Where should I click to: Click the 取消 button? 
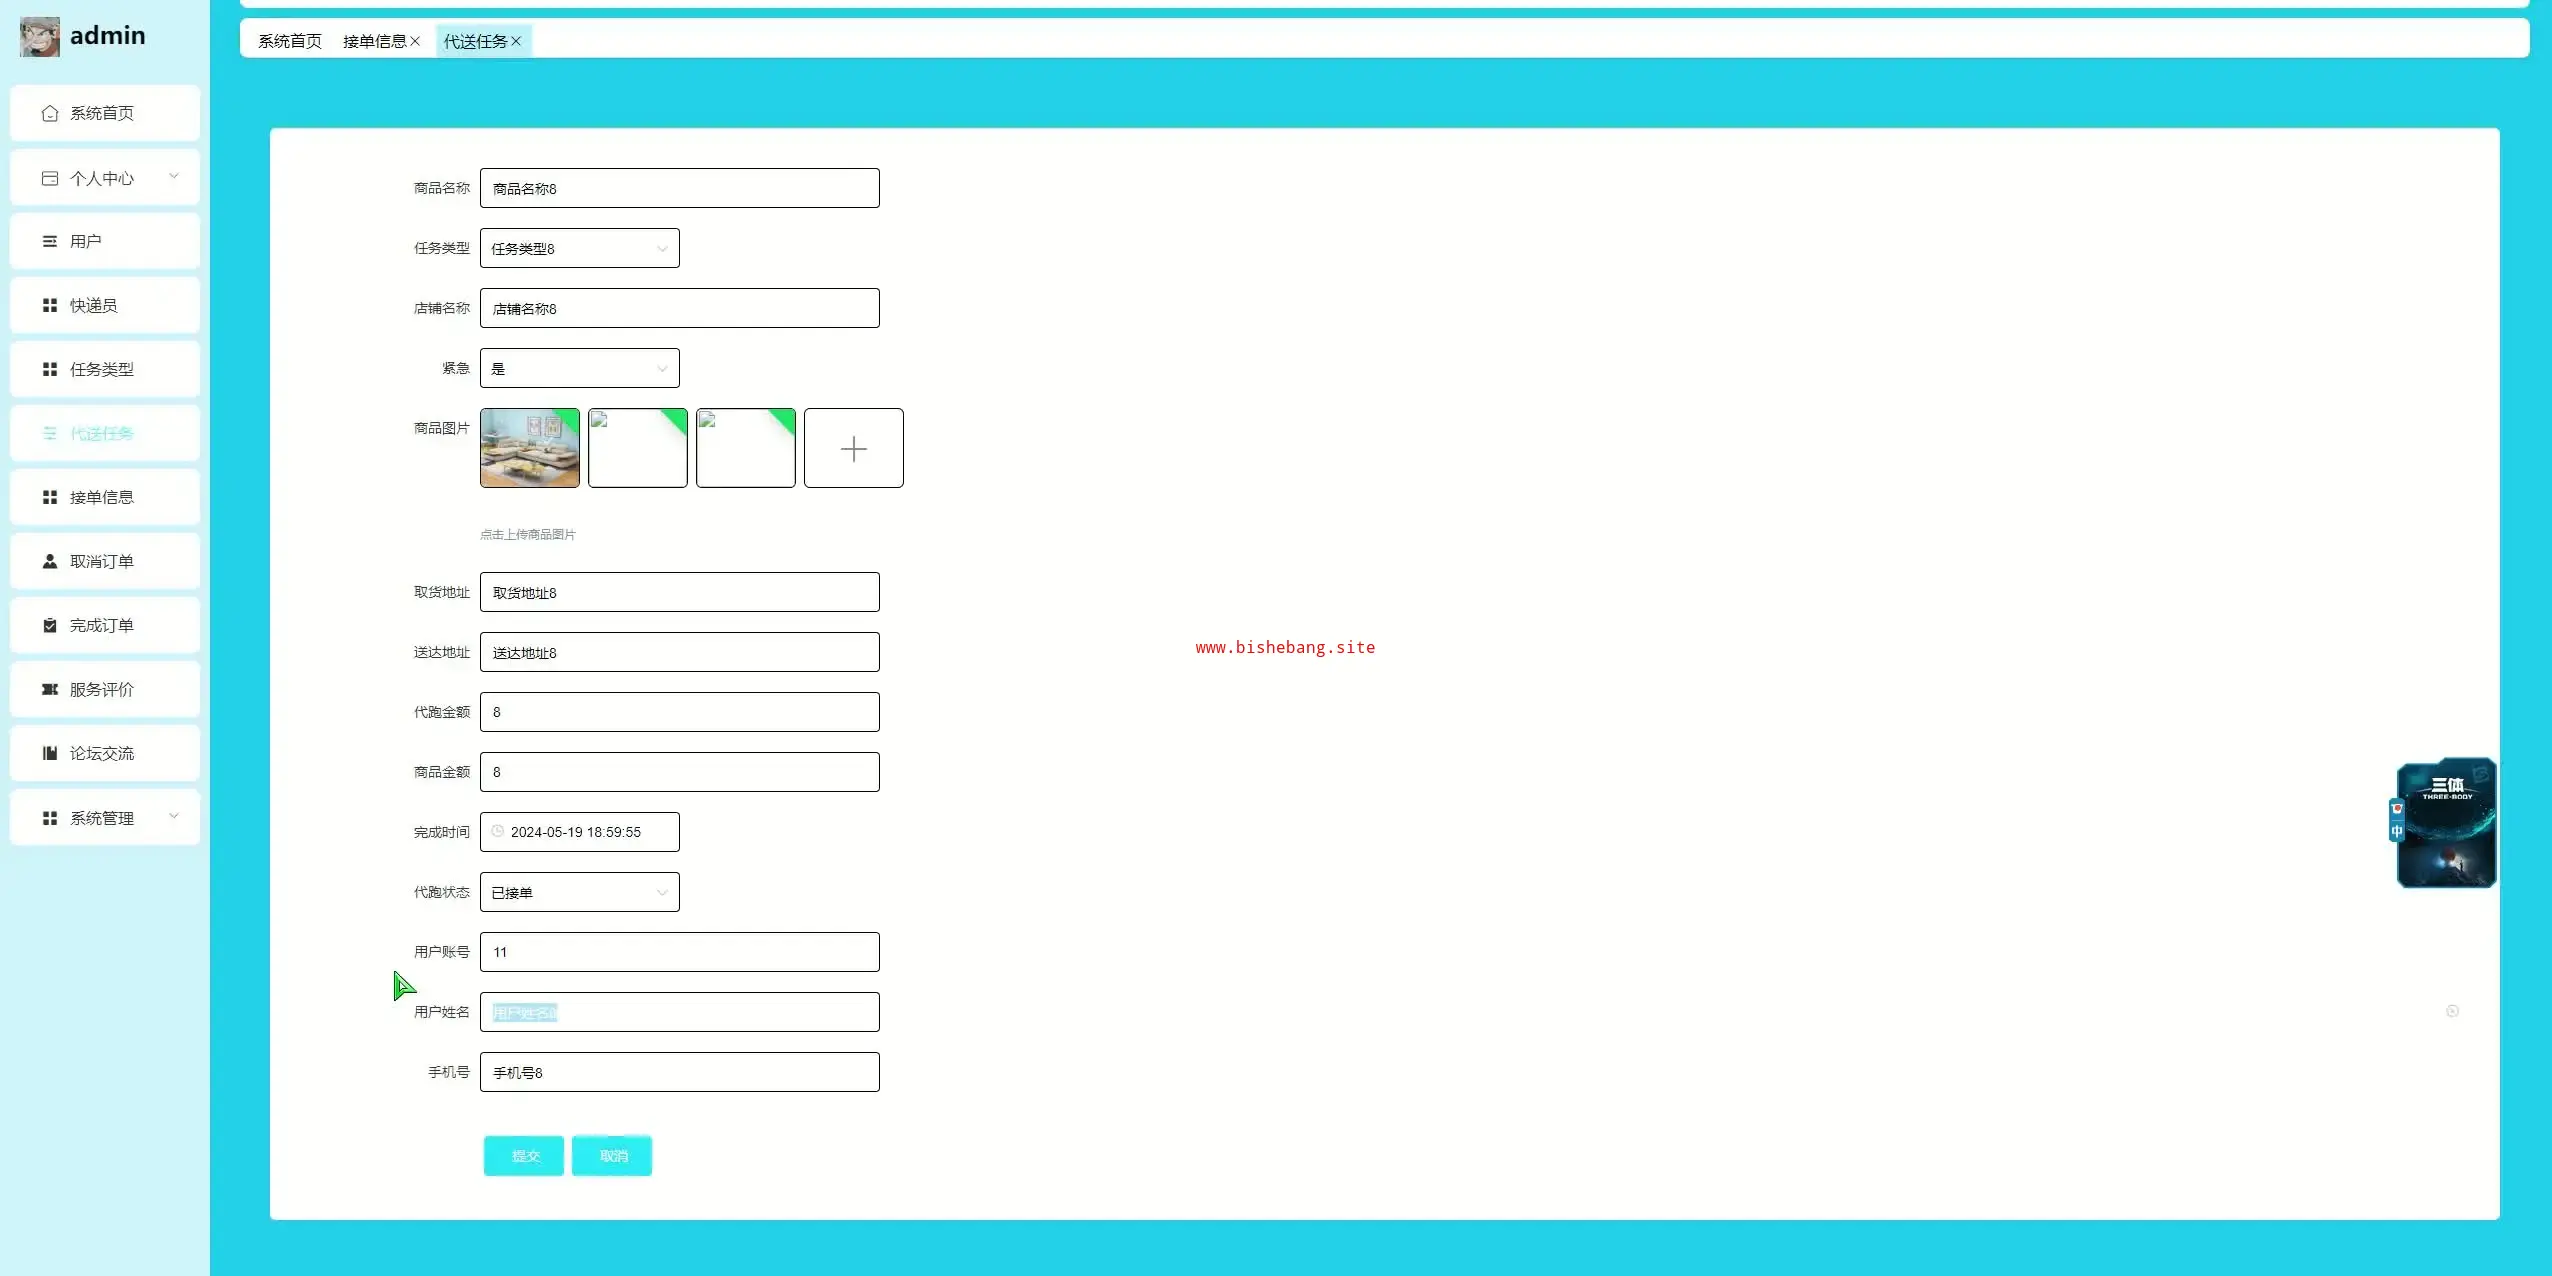pyautogui.click(x=612, y=1156)
